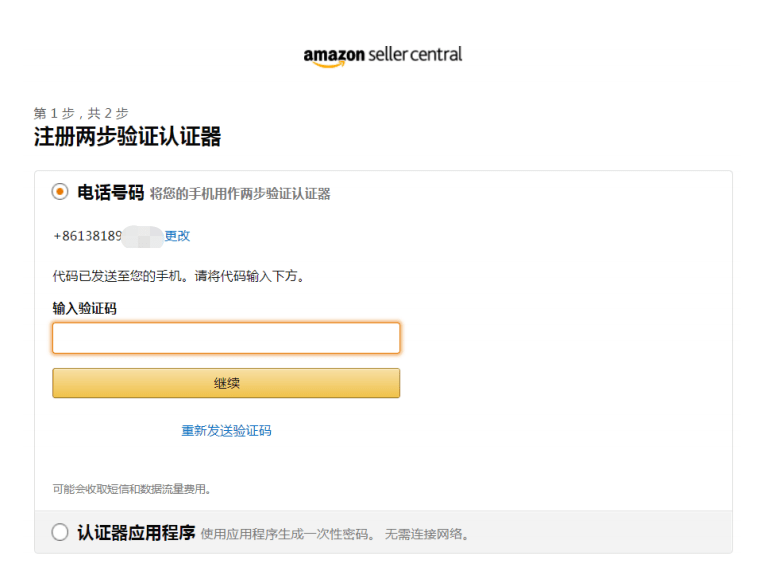Click the 认证器应用程序 option label
The image size is (768, 588).
coord(136,533)
